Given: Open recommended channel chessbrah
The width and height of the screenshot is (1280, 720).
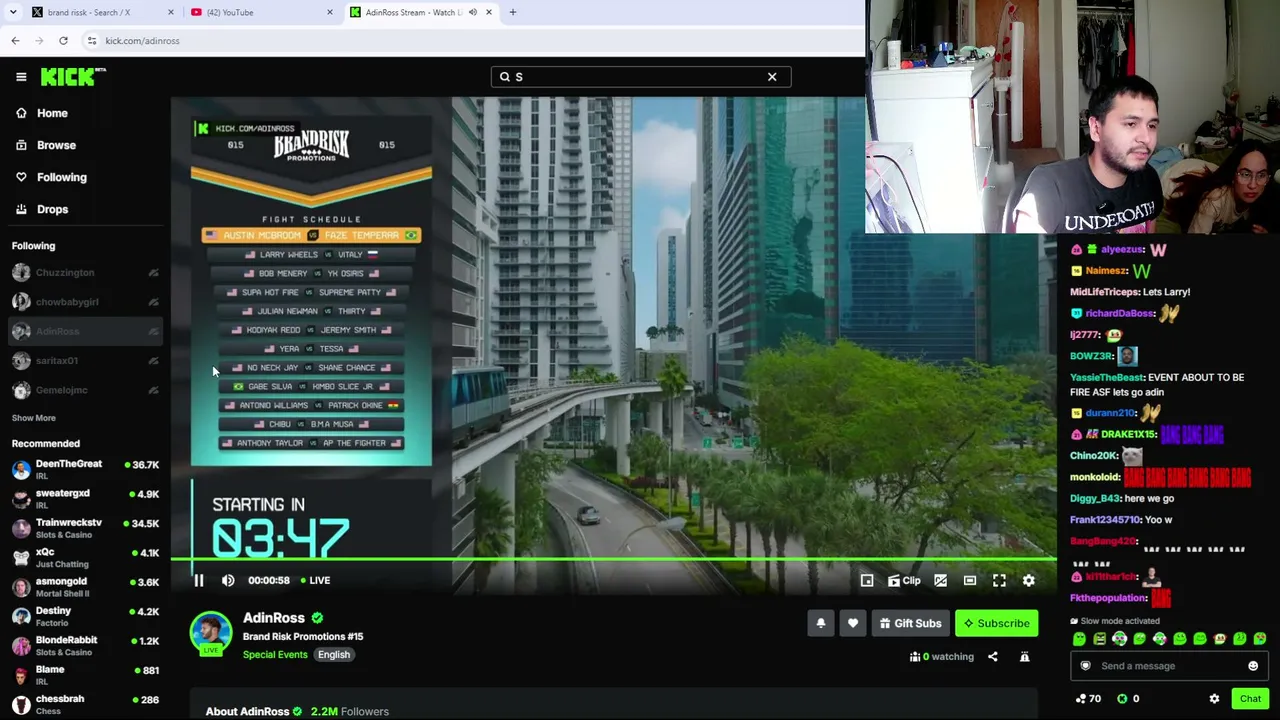Looking at the screenshot, I should tap(85, 704).
